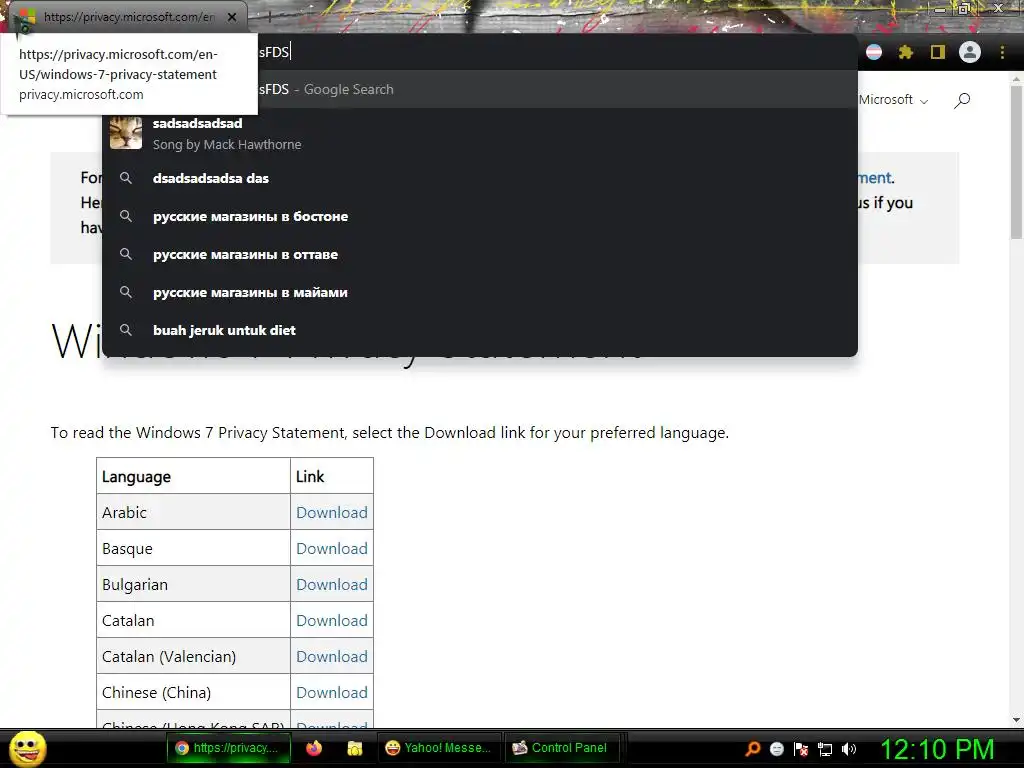The width and height of the screenshot is (1024, 768).
Task: Open the folder icon on taskbar
Action: (x=355, y=748)
